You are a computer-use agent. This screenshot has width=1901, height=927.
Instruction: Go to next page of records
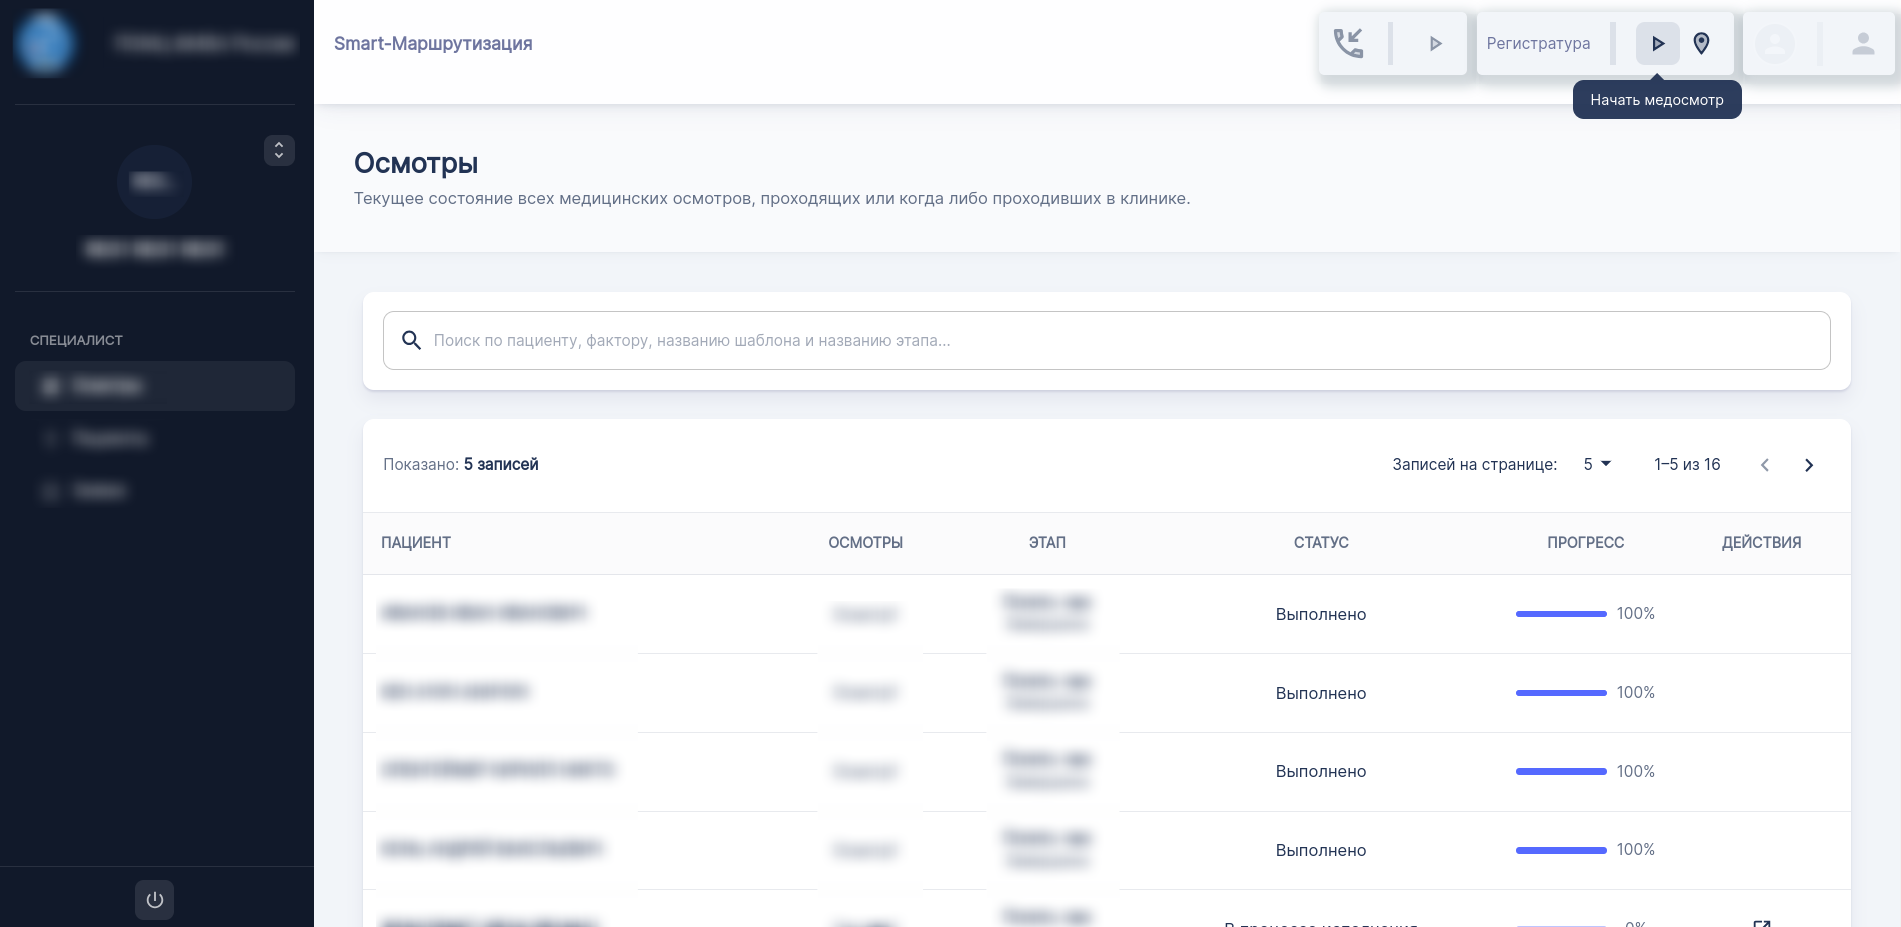(x=1808, y=465)
